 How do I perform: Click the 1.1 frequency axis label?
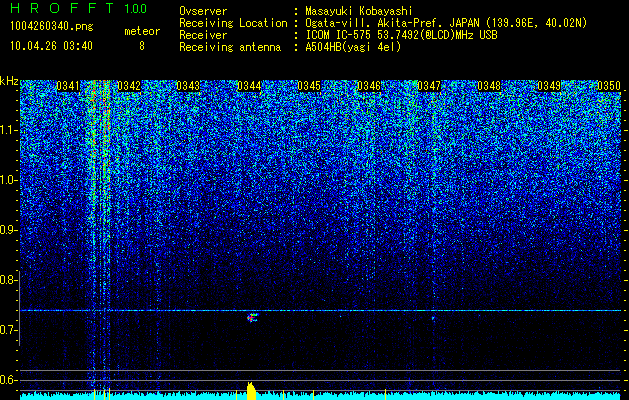[9, 130]
